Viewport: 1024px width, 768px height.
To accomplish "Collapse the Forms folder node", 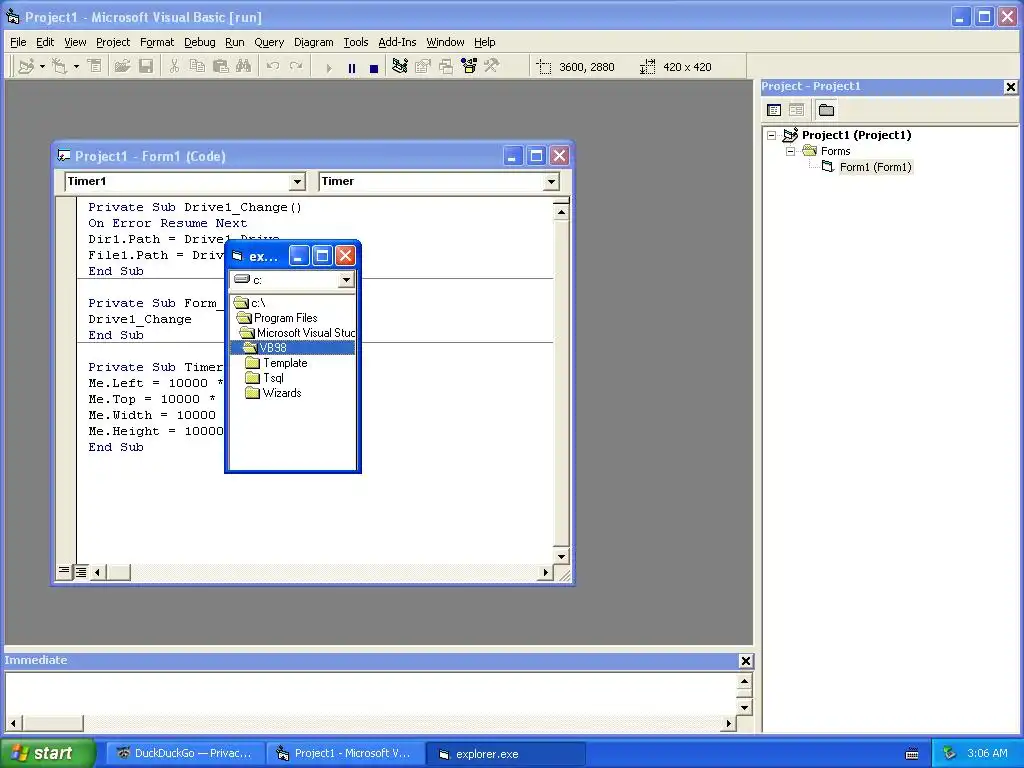I will 790,151.
